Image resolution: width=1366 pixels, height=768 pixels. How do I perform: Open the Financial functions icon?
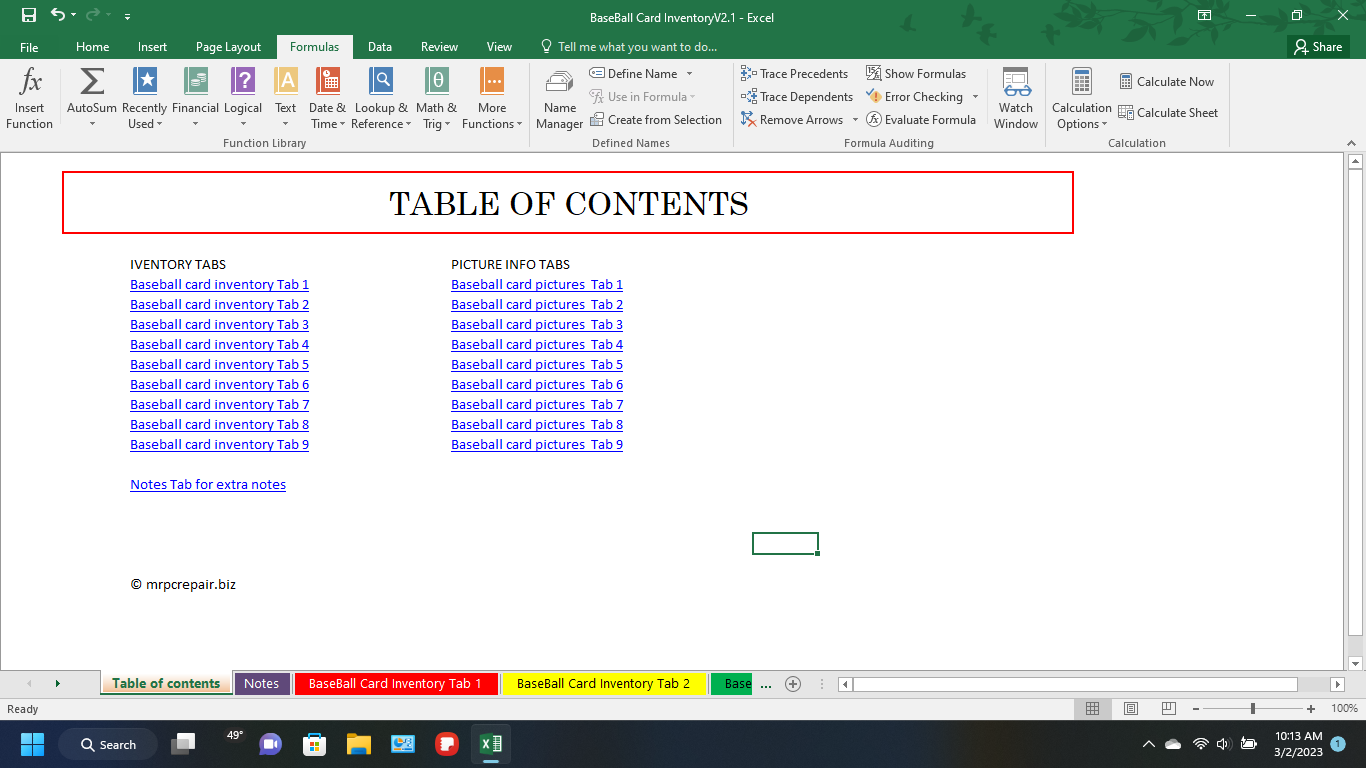coord(195,82)
